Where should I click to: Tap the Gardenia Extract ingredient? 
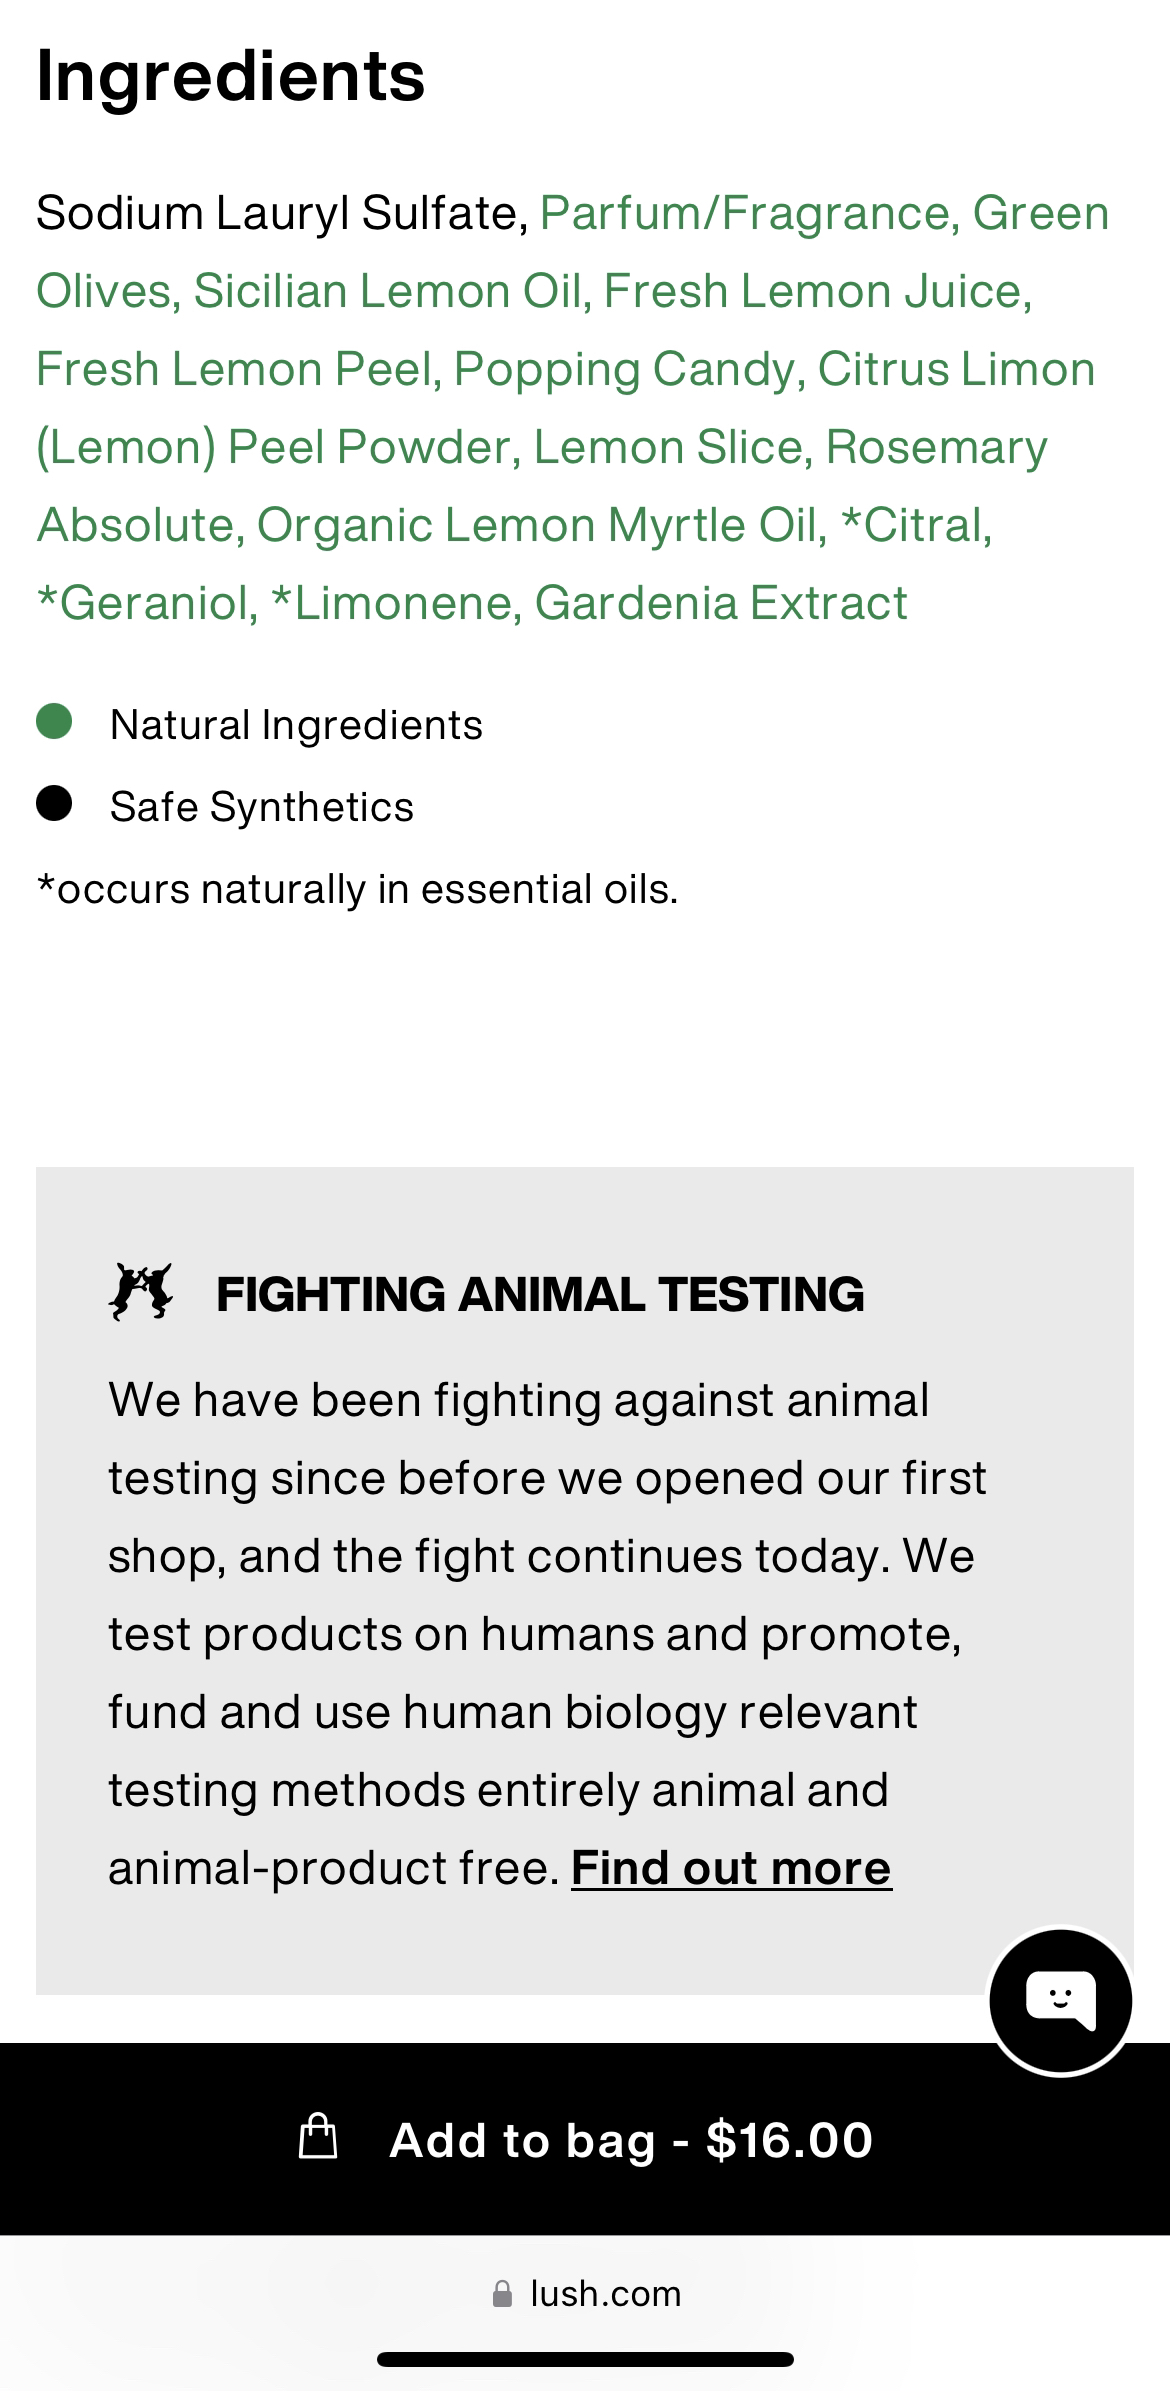pos(721,603)
